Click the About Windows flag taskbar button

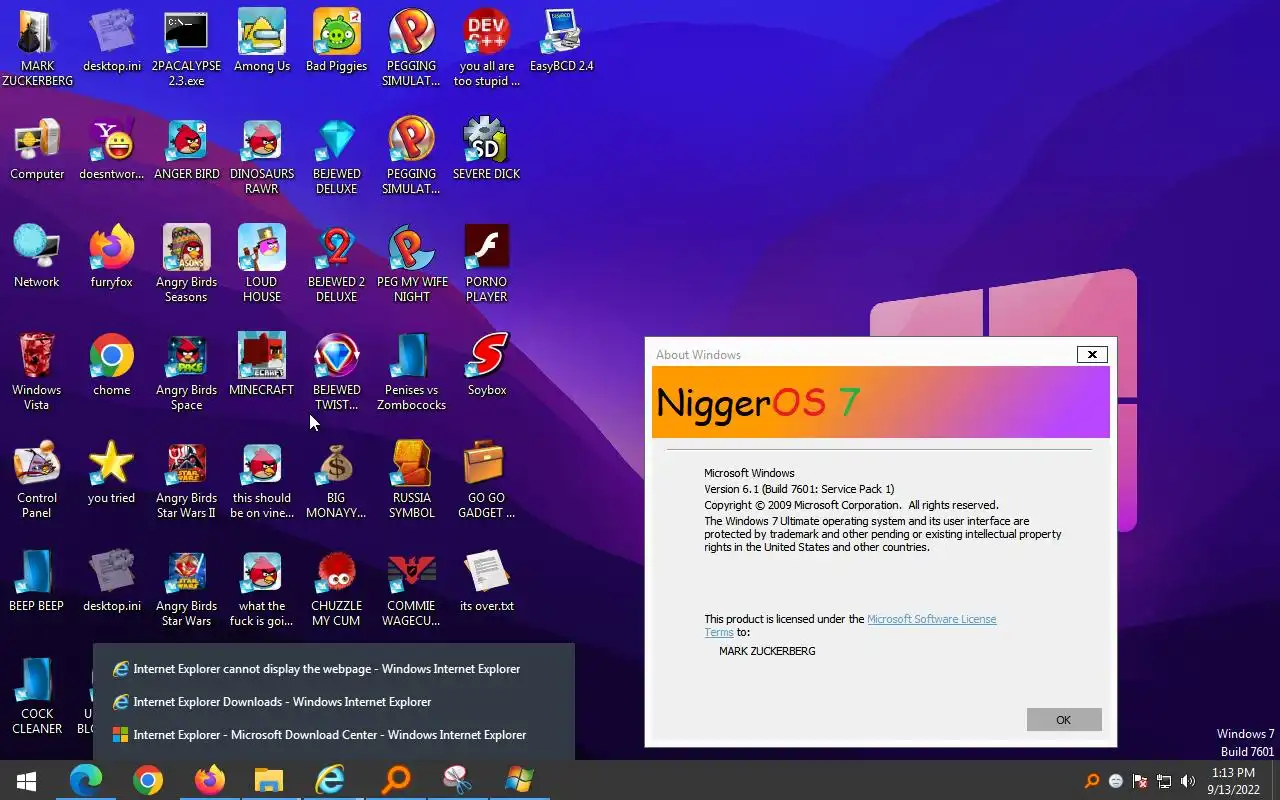tap(519, 780)
